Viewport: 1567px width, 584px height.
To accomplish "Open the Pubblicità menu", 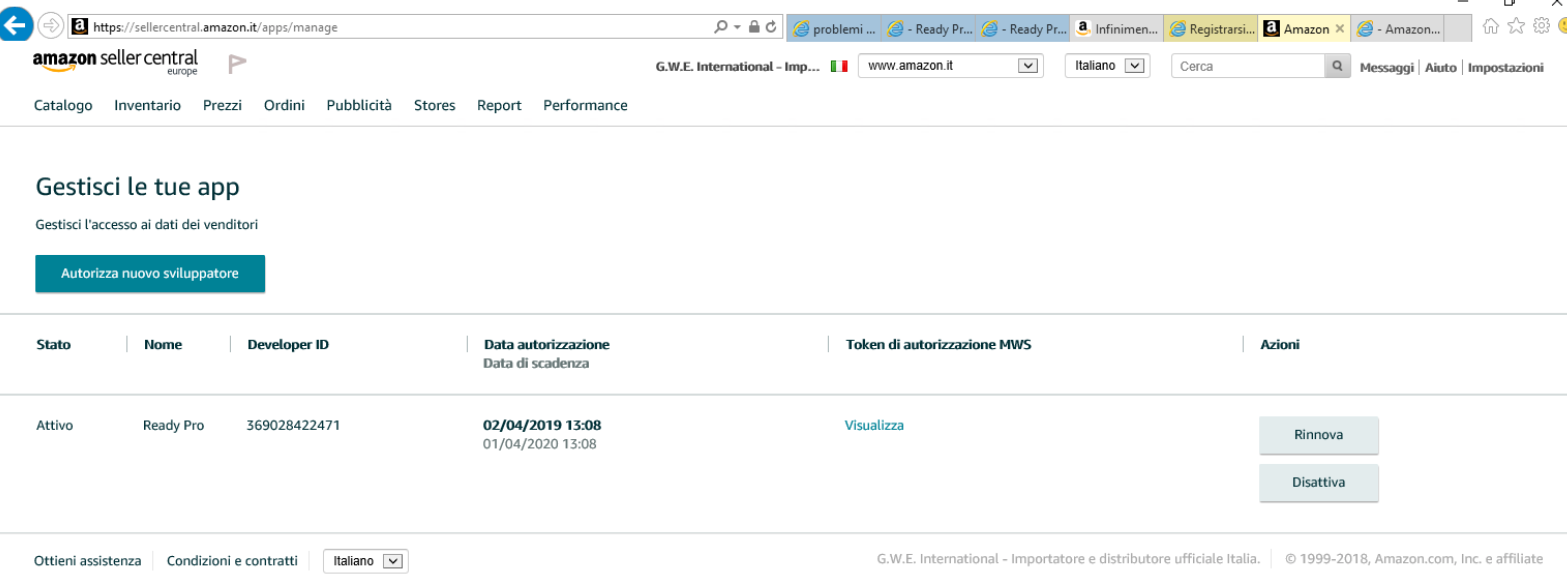I will tap(359, 105).
